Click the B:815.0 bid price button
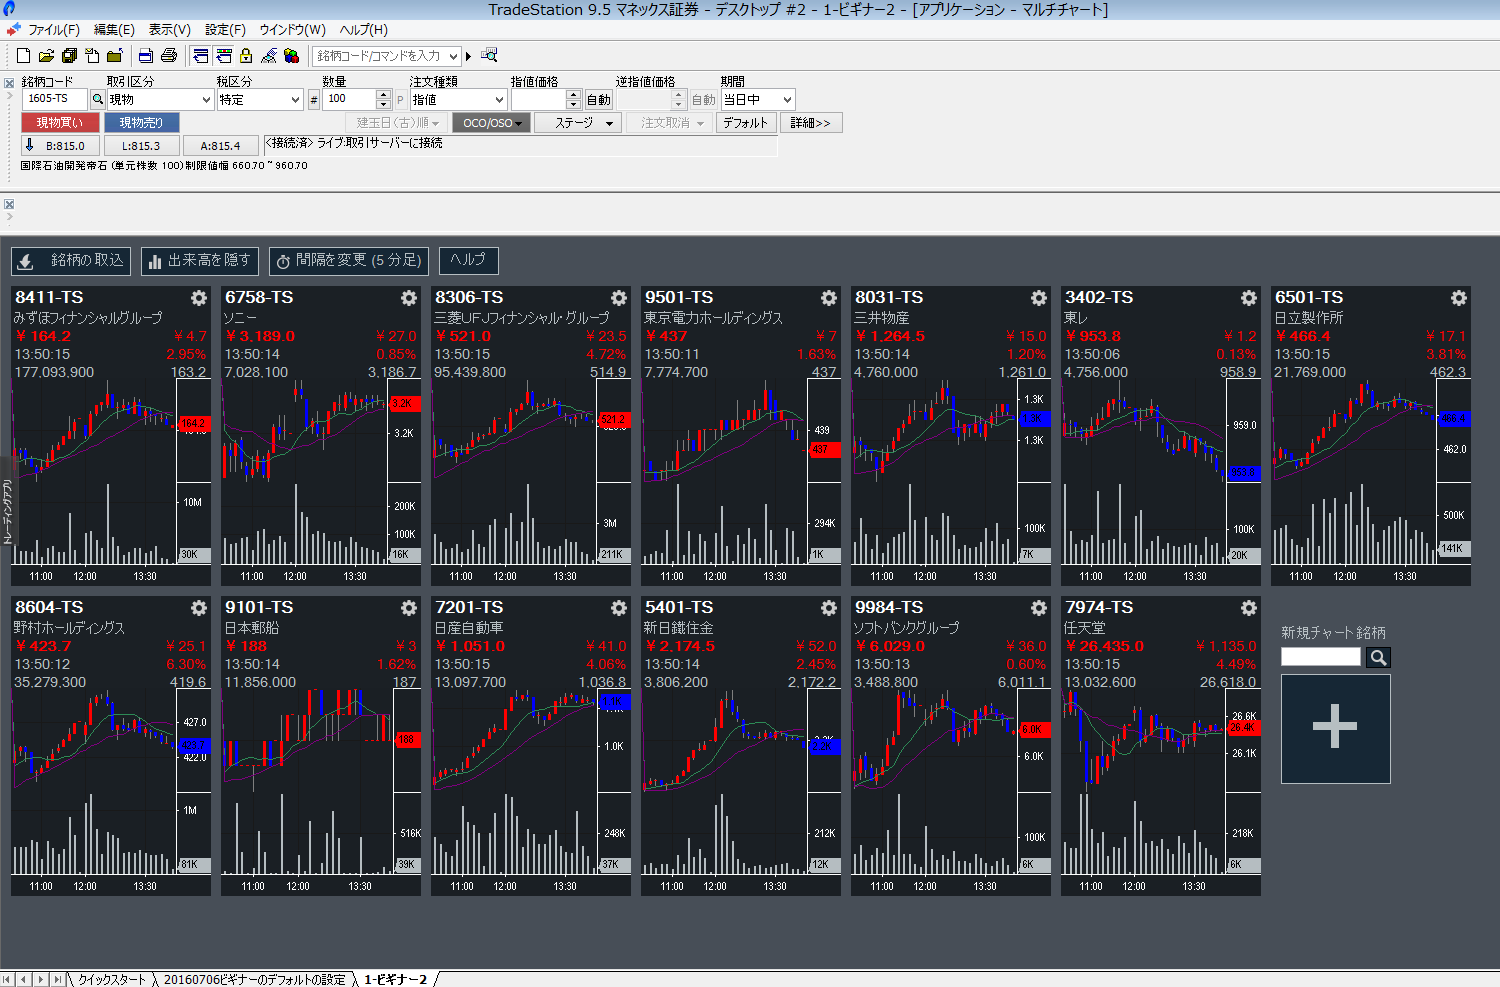The width and height of the screenshot is (1500, 987). click(60, 146)
